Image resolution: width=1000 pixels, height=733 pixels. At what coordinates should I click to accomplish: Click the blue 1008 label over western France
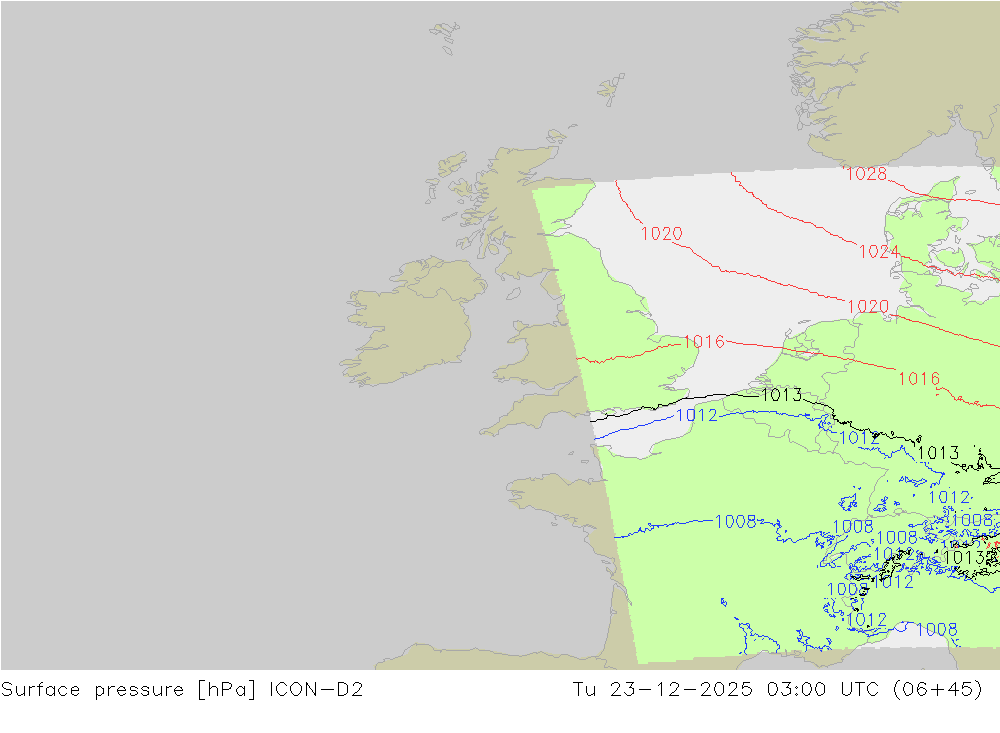[x=735, y=522]
